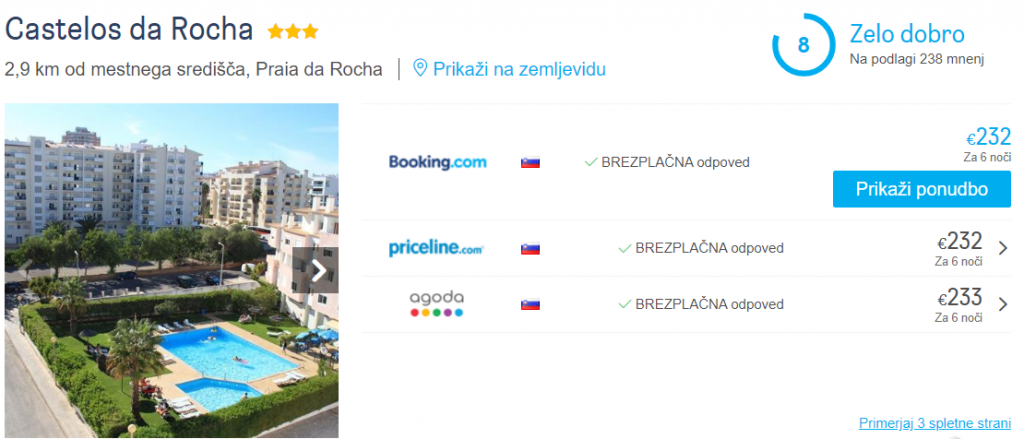
Task: Click the priceline.com logo
Action: pyautogui.click(x=436, y=248)
